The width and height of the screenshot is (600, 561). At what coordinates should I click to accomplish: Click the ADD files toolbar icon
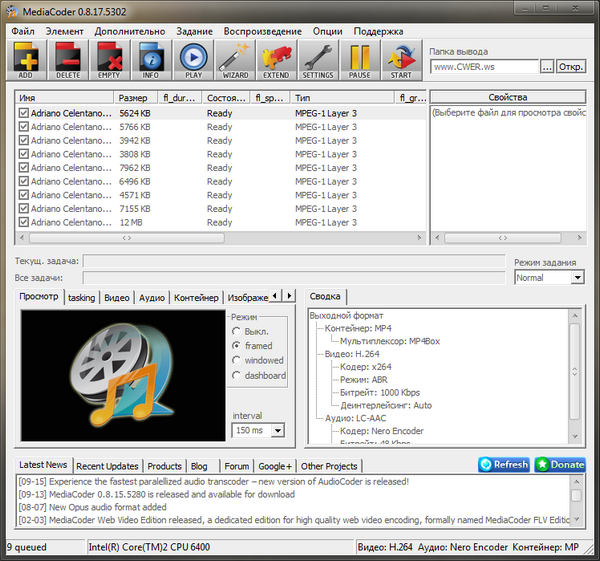pyautogui.click(x=24, y=61)
